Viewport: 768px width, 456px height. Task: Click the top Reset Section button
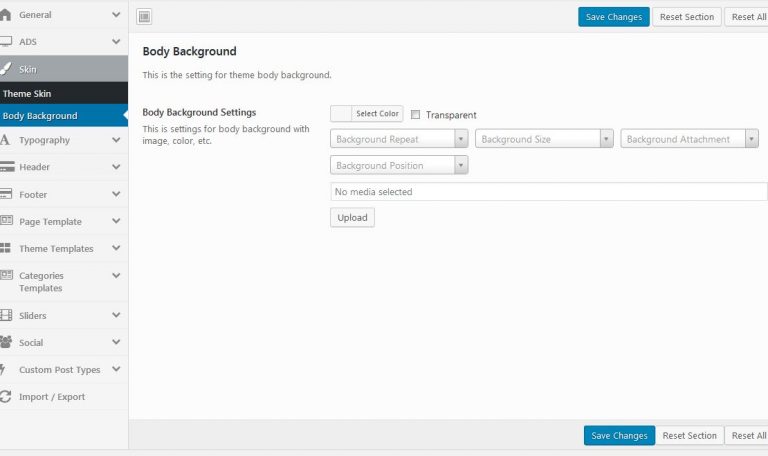[687, 17]
